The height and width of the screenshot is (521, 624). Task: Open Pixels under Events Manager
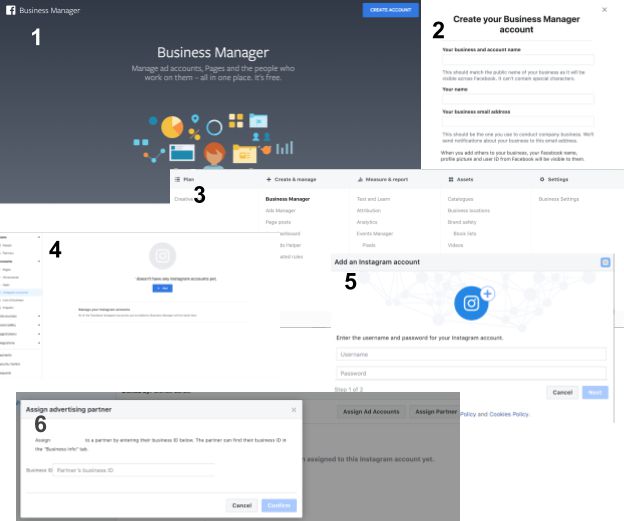[x=369, y=245]
